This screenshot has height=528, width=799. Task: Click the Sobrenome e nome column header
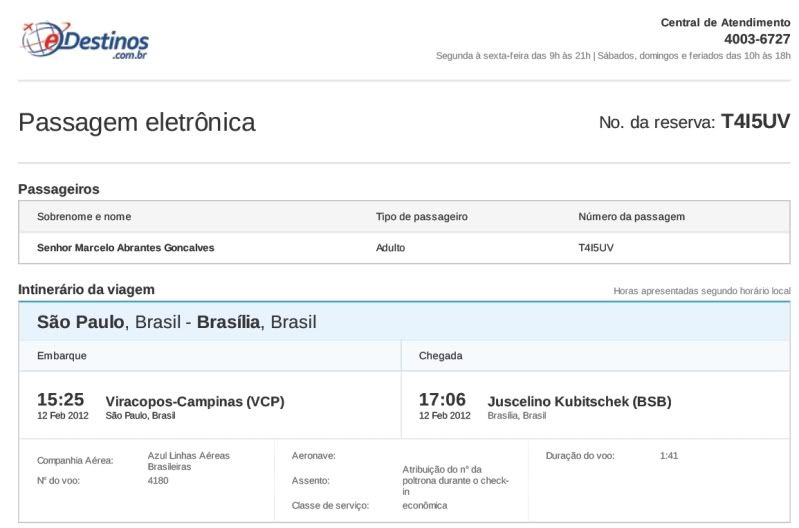coord(84,217)
